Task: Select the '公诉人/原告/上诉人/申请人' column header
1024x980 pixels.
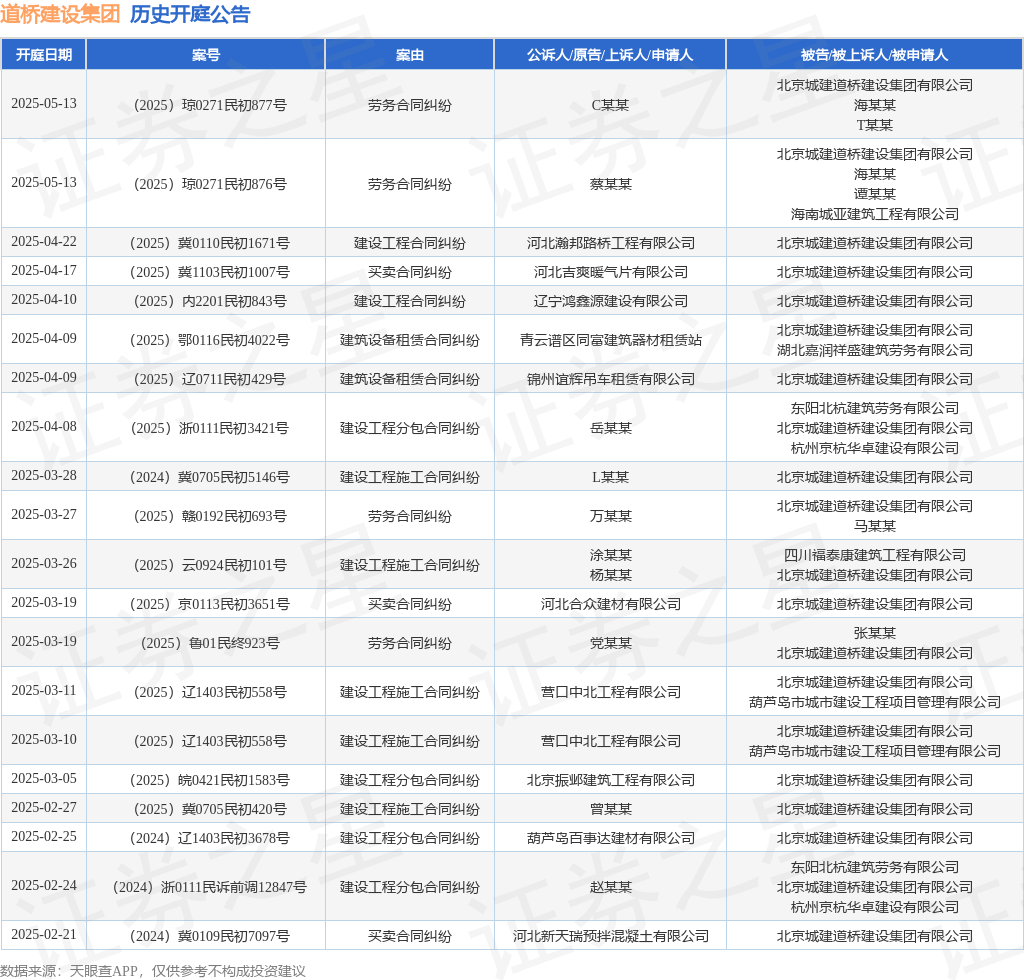Action: (x=610, y=55)
